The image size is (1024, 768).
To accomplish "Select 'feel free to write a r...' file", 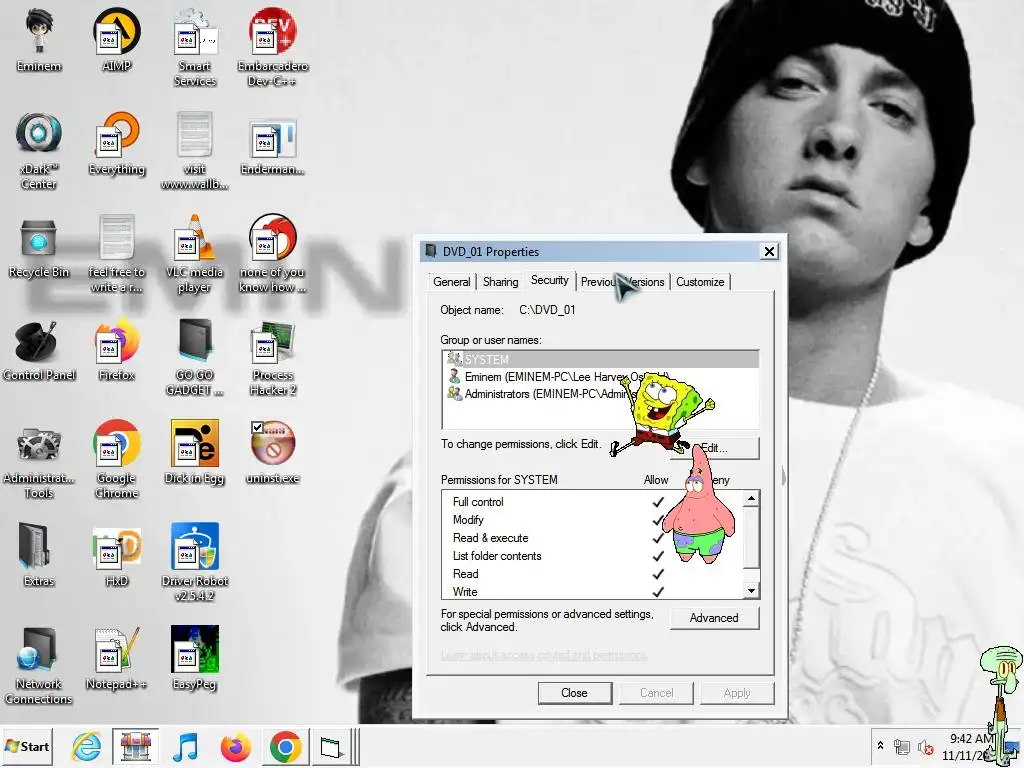I will (x=117, y=253).
